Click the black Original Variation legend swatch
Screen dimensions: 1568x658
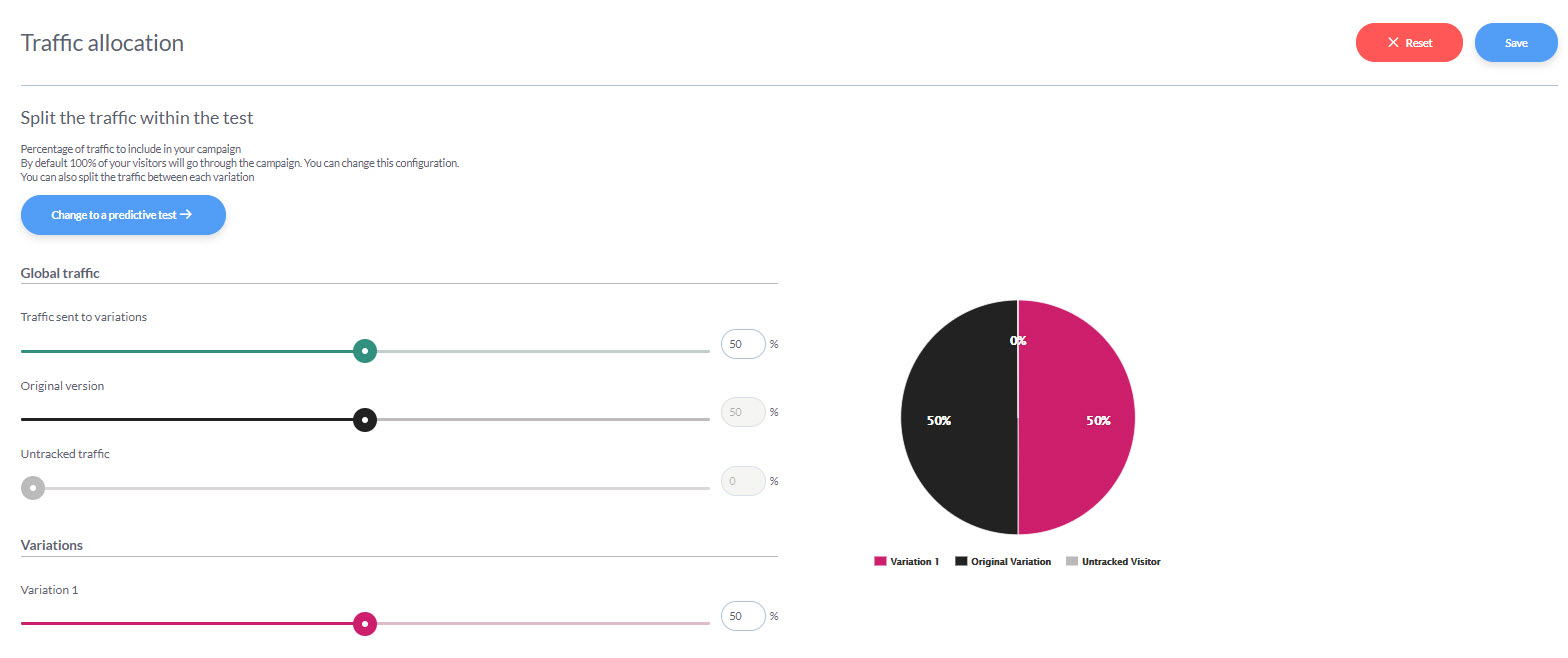[961, 562]
